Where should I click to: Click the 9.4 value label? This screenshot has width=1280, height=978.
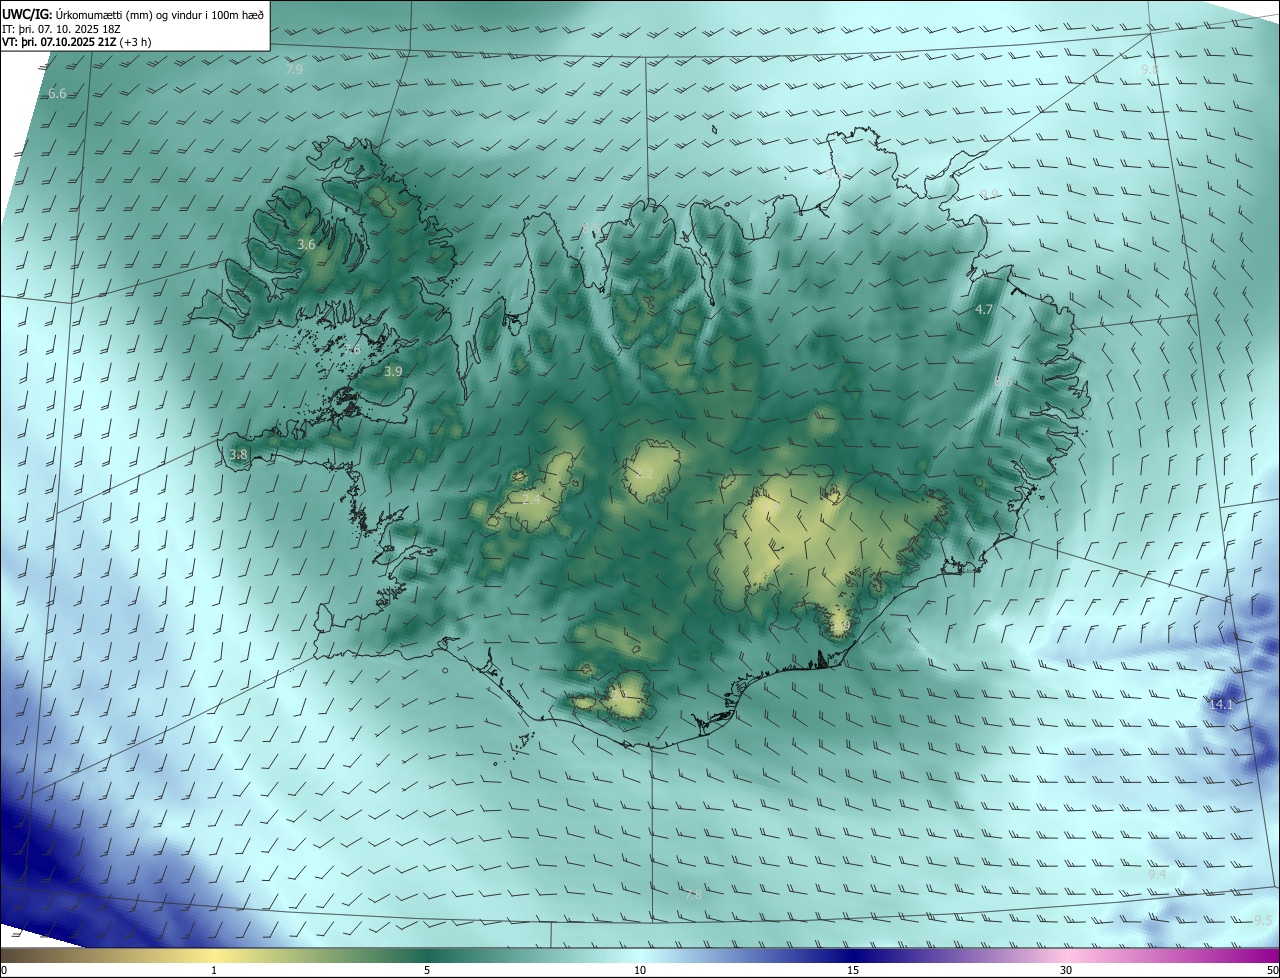pos(1157,875)
